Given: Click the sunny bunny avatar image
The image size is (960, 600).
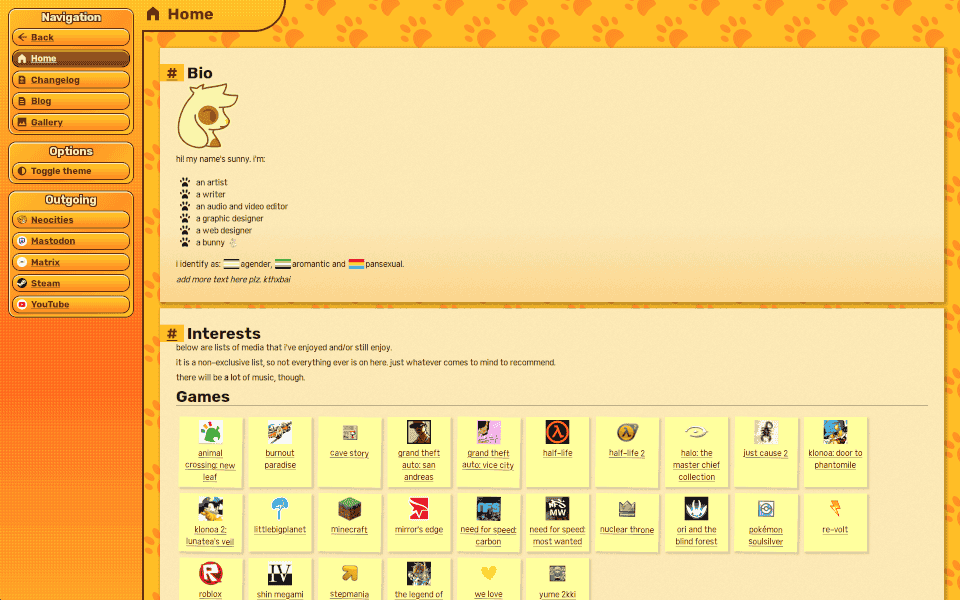Looking at the screenshot, I should tap(207, 117).
